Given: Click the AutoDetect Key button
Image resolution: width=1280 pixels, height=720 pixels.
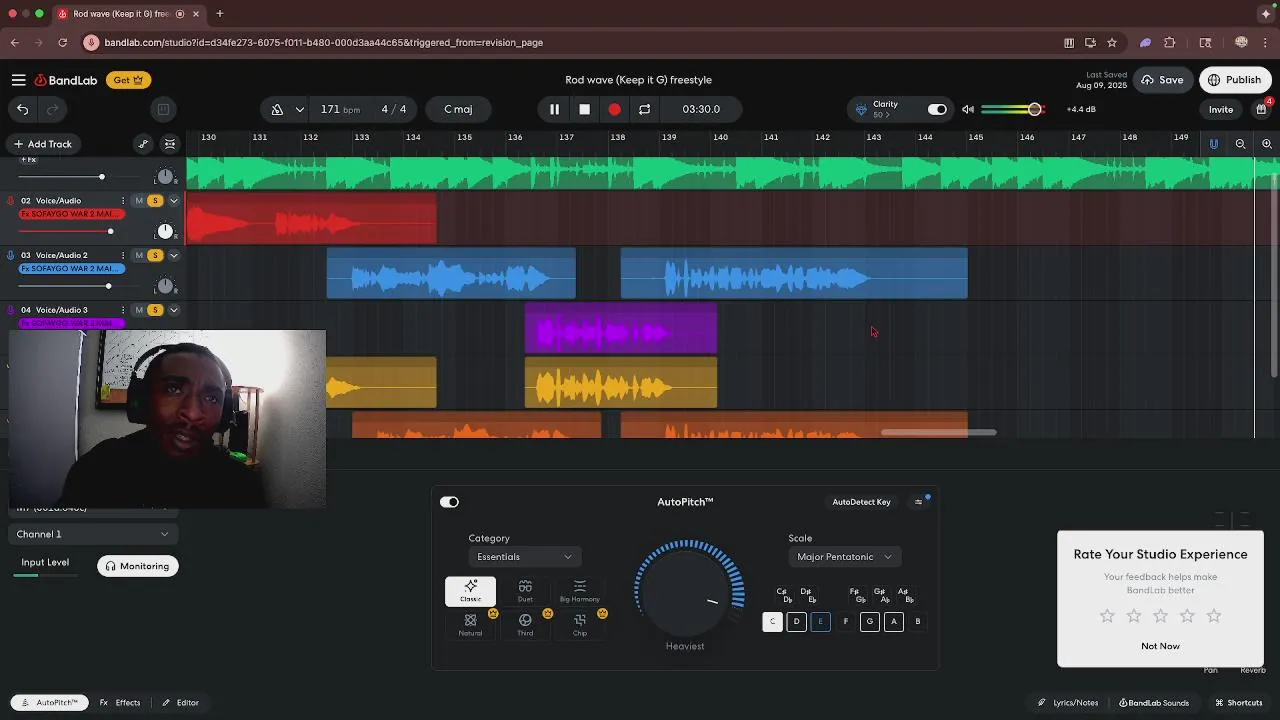Looking at the screenshot, I should click(861, 502).
